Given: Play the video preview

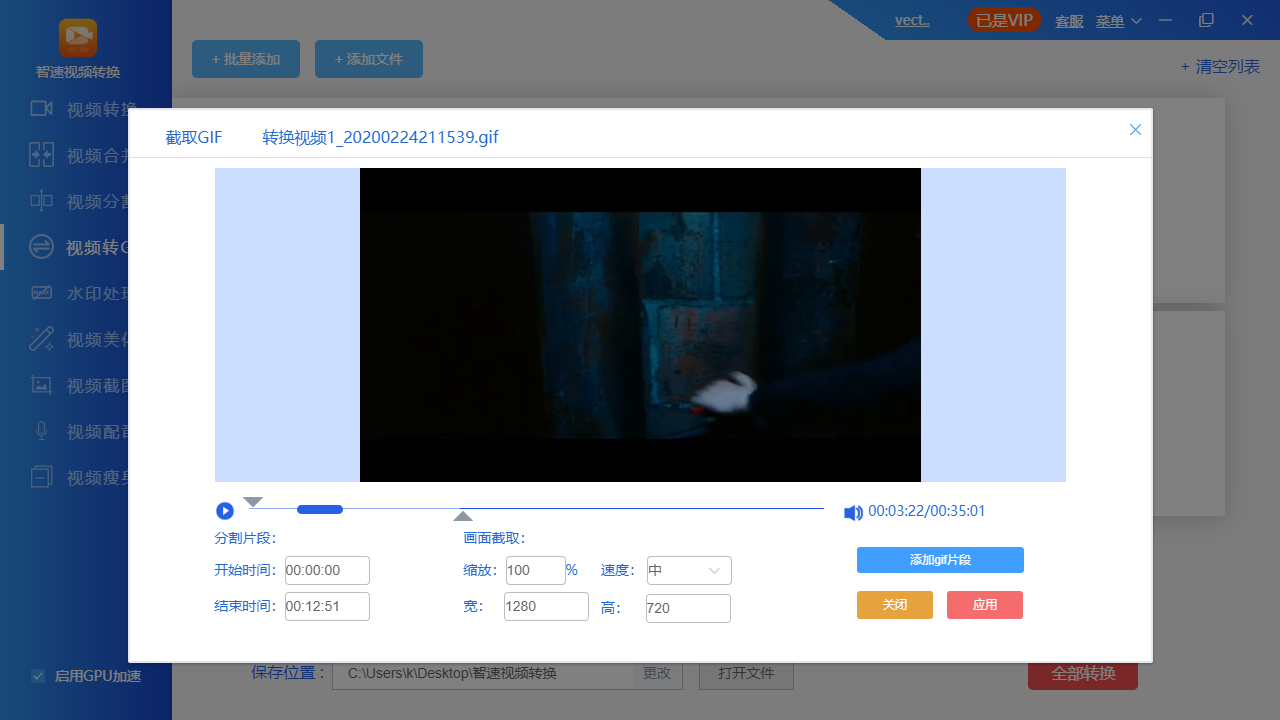Looking at the screenshot, I should pos(225,511).
